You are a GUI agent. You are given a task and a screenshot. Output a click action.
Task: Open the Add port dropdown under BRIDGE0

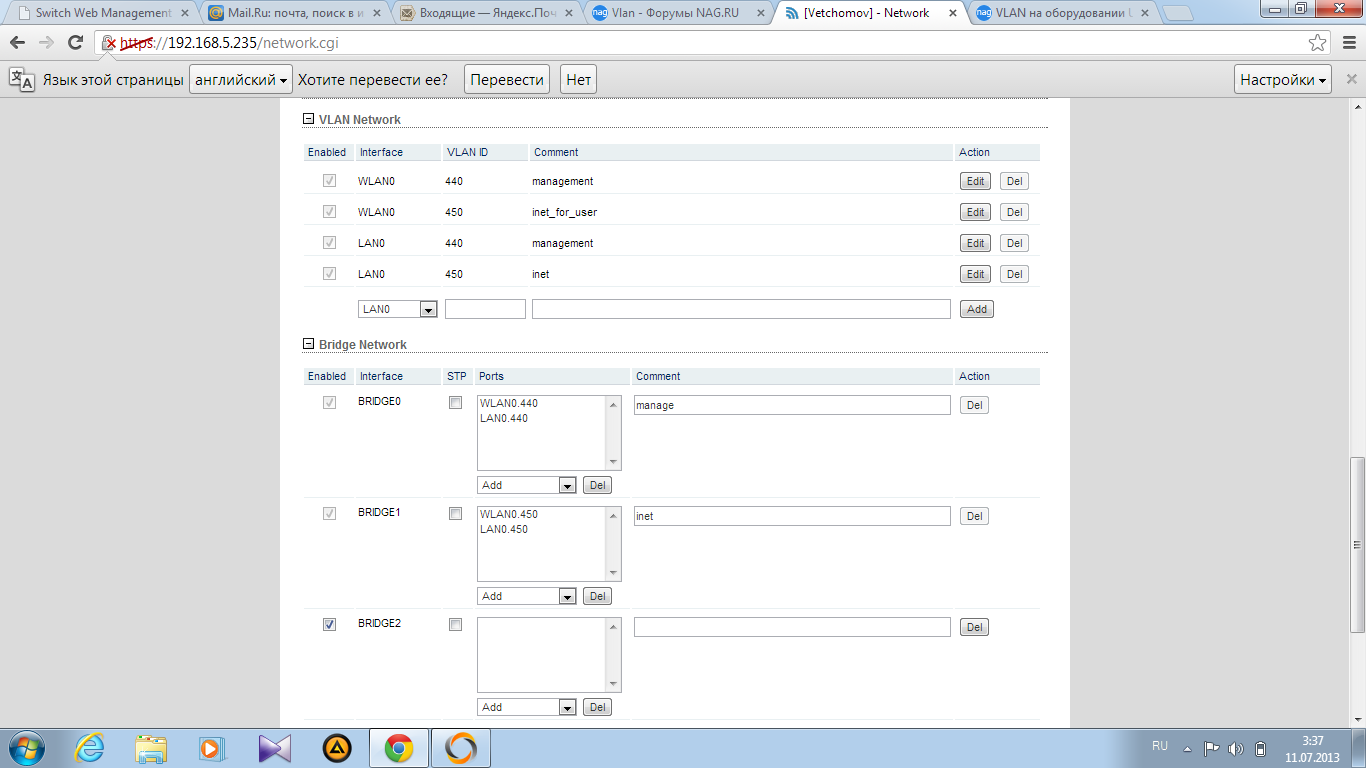(x=527, y=485)
